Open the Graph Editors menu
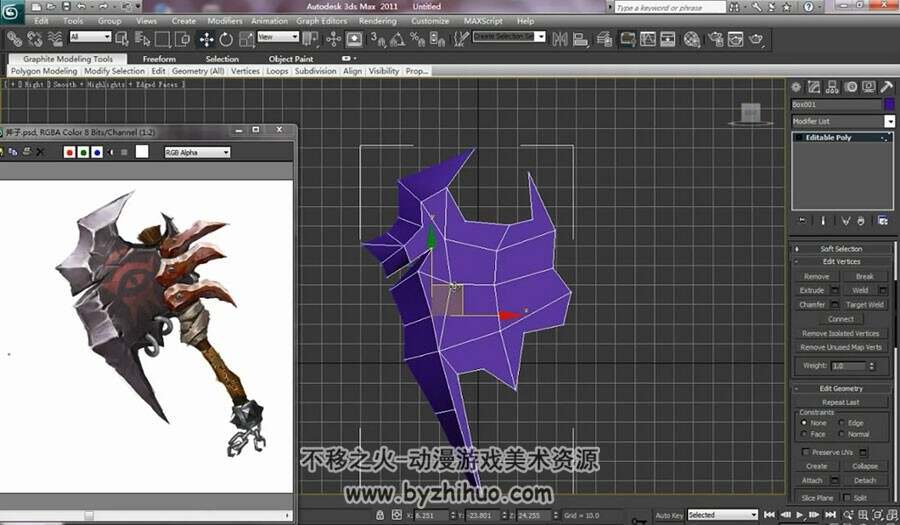 321,21
